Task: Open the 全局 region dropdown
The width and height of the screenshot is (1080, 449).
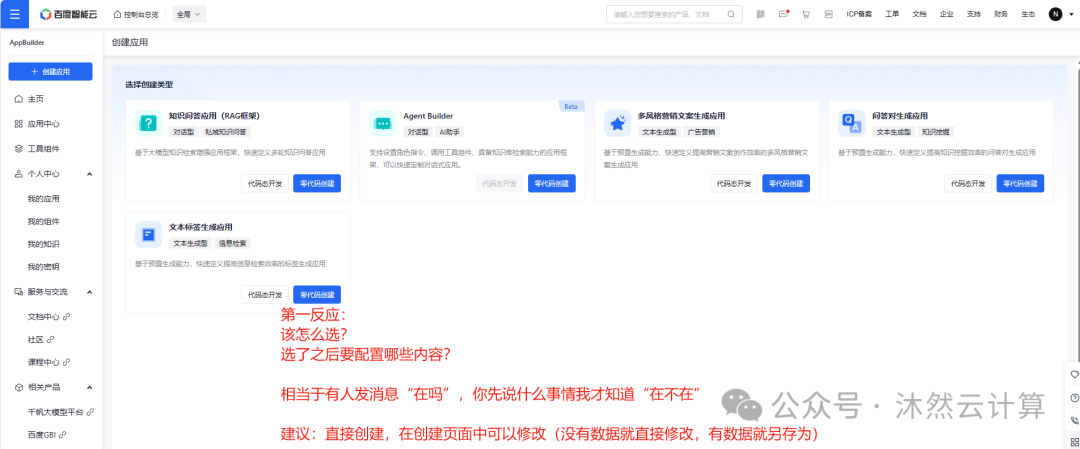Action: 189,14
